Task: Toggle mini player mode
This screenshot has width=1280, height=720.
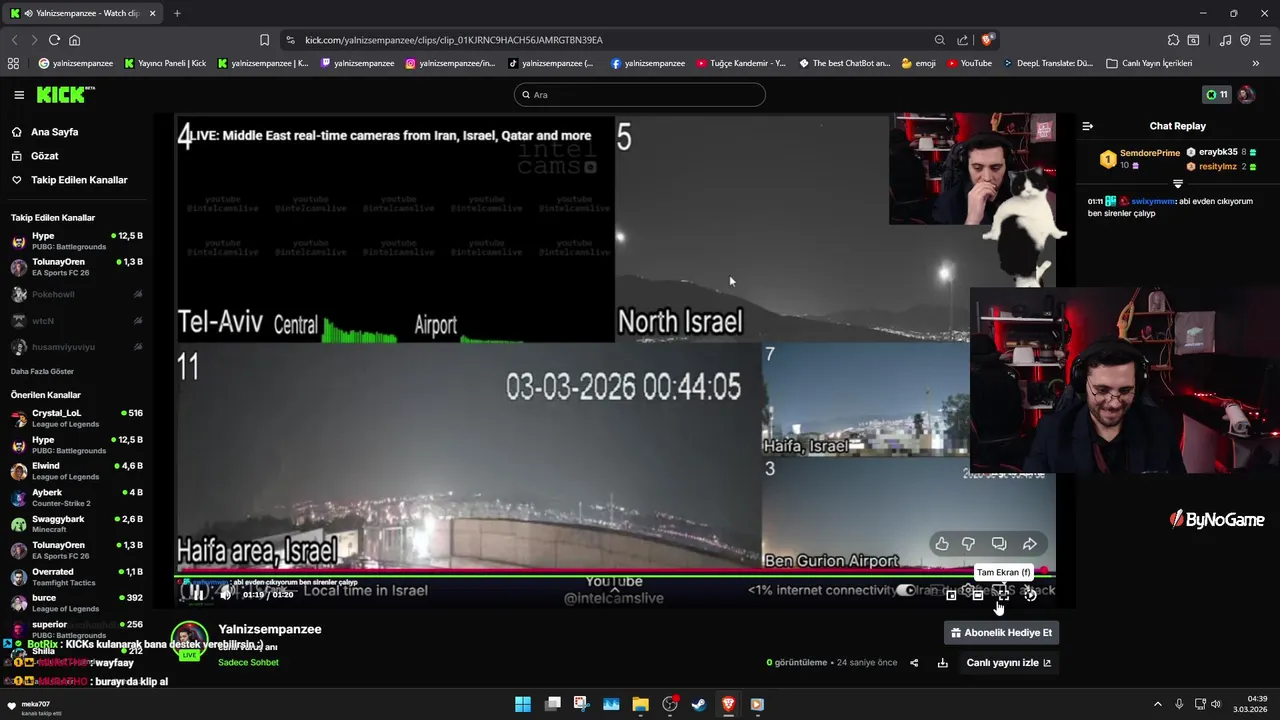Action: (x=951, y=594)
